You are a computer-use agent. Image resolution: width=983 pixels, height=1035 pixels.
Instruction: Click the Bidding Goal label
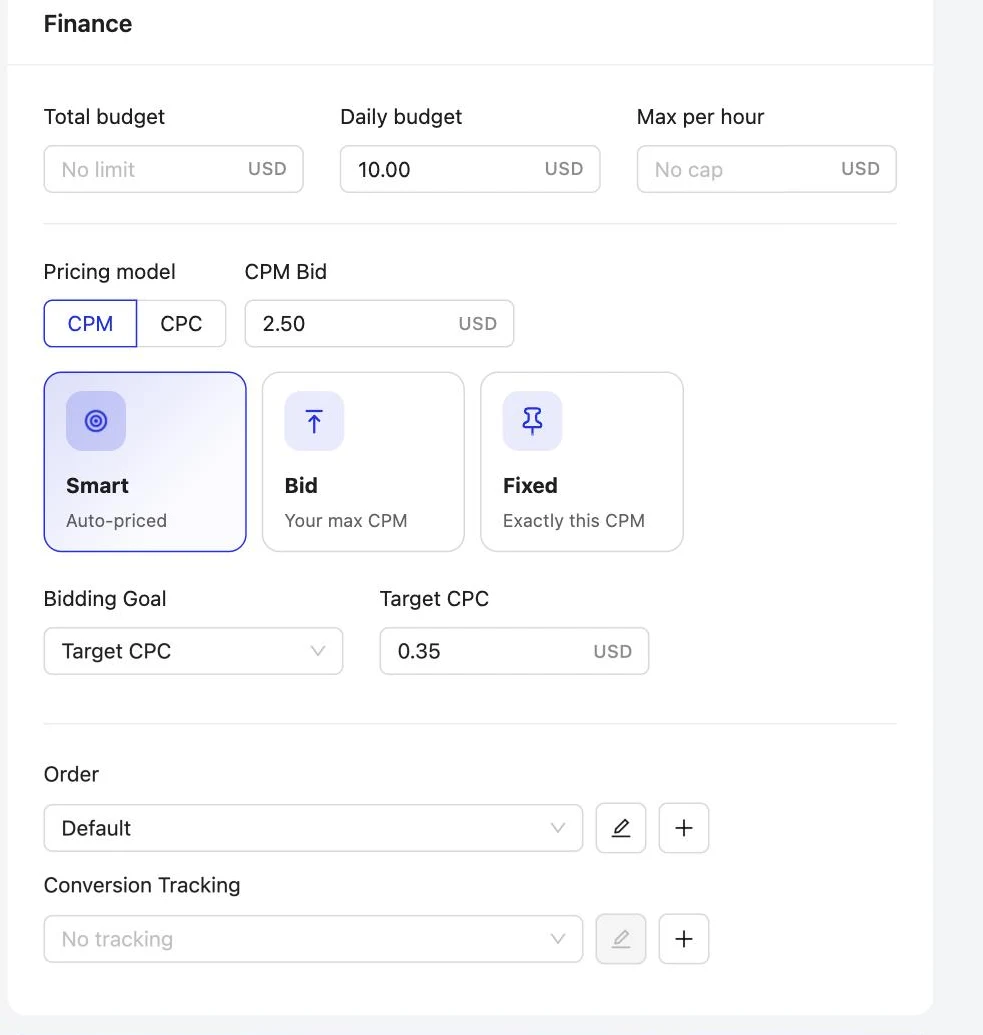pos(105,599)
